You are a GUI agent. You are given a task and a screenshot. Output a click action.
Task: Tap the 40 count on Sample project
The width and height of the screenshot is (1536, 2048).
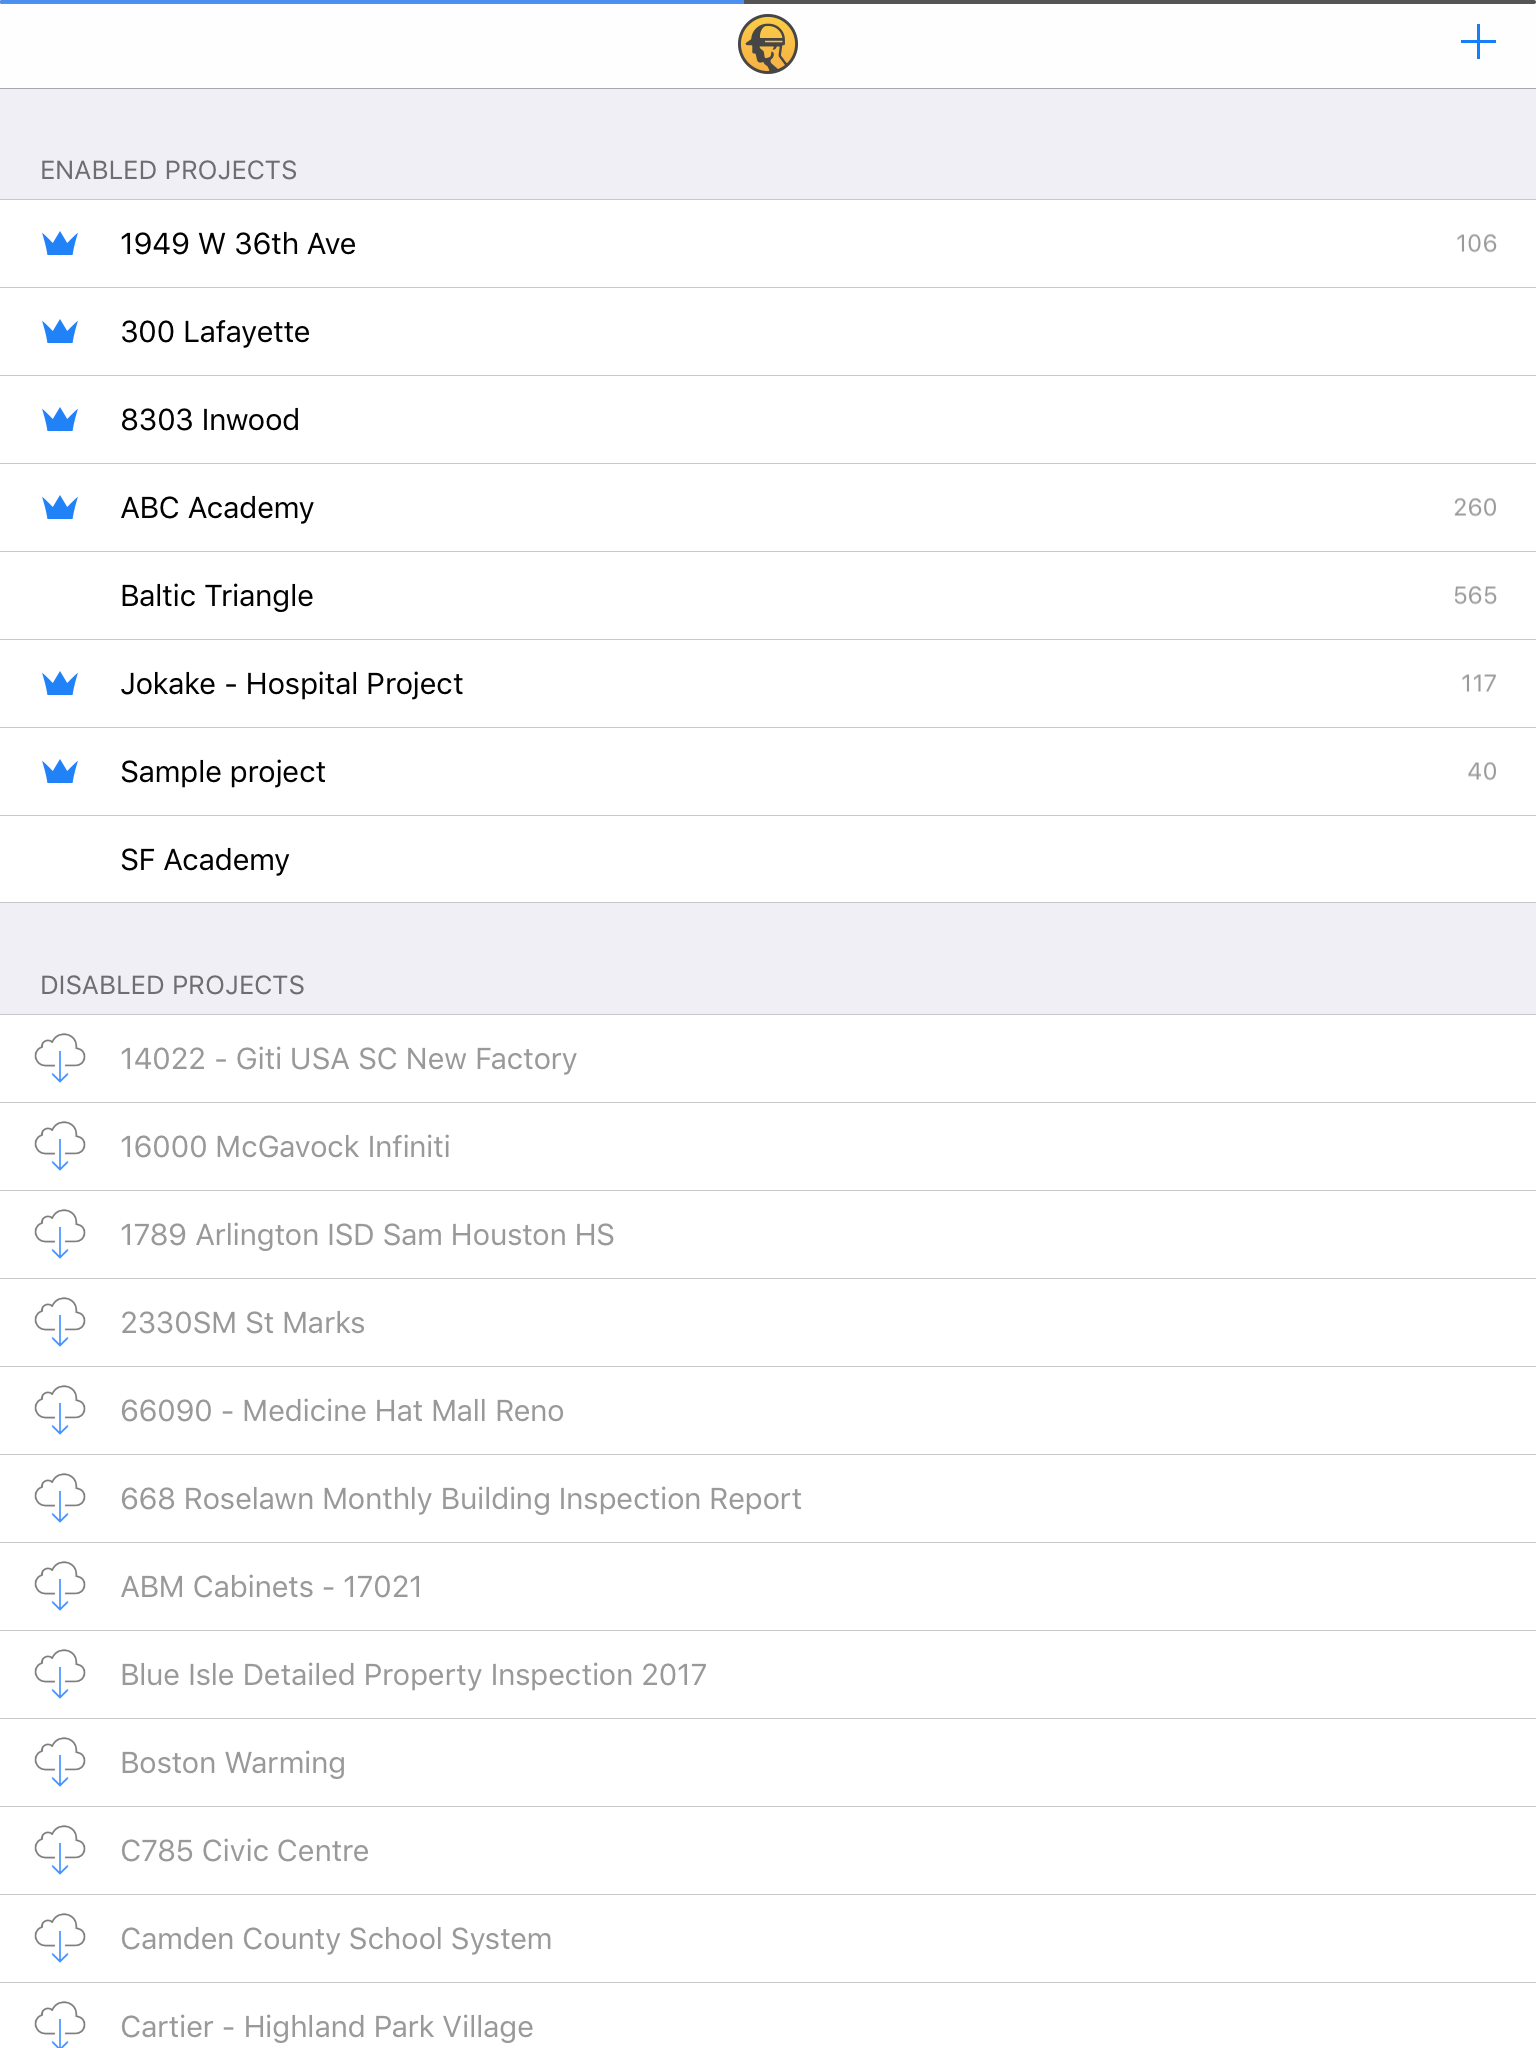pyautogui.click(x=1482, y=772)
